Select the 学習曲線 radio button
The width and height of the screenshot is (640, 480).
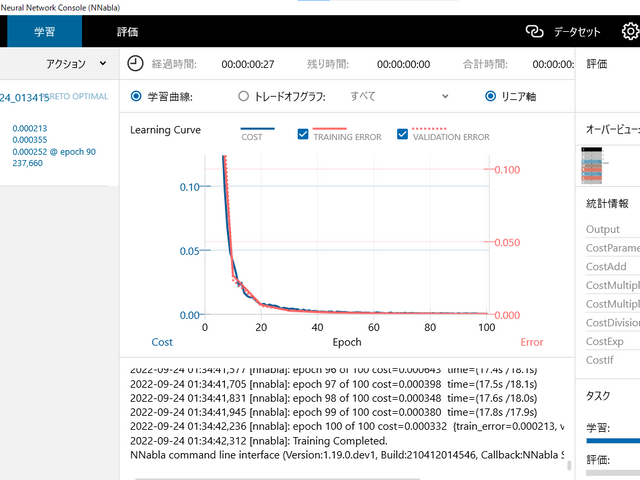click(x=137, y=97)
